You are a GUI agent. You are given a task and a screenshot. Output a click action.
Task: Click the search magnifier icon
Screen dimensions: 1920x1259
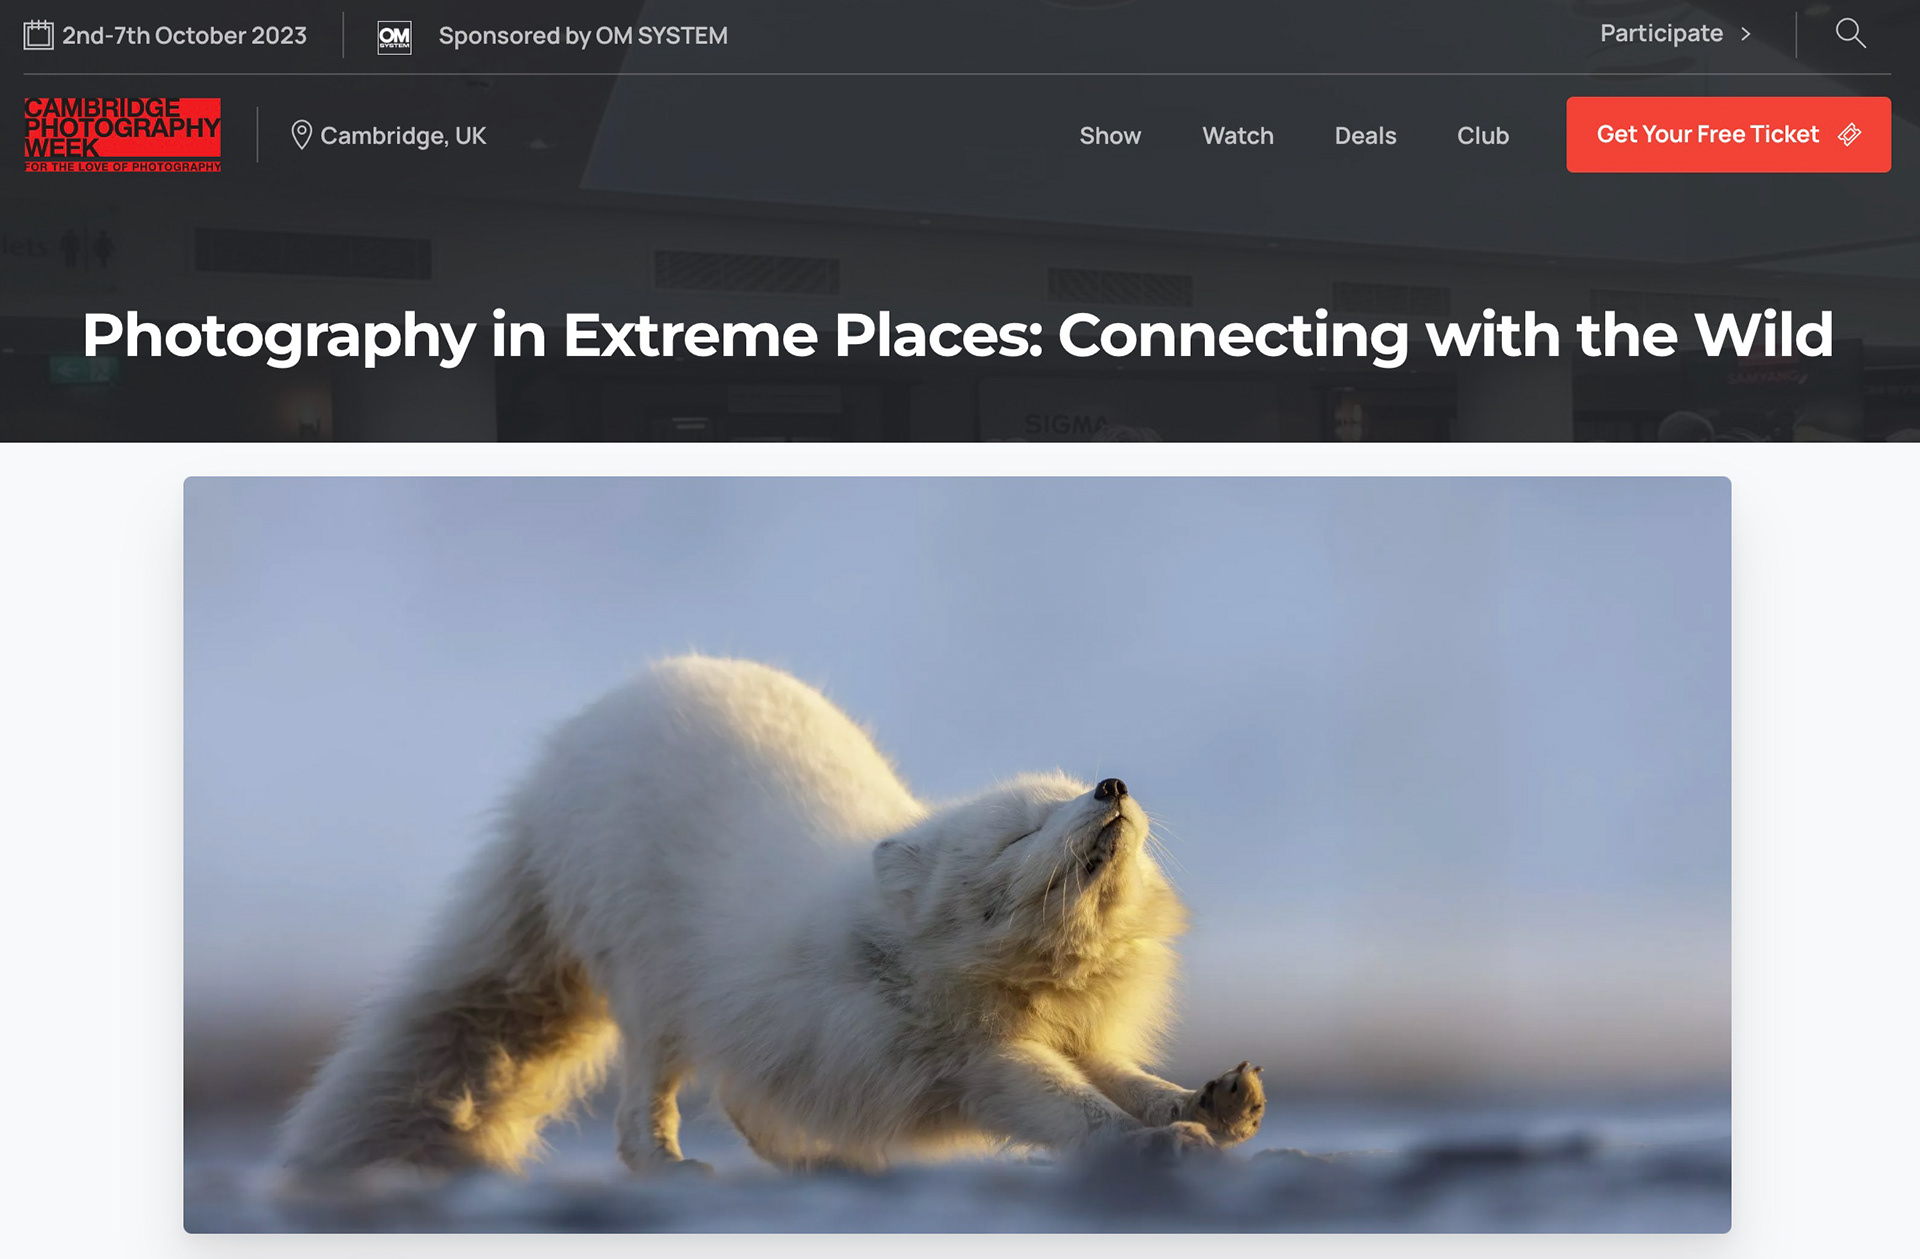(x=1850, y=33)
